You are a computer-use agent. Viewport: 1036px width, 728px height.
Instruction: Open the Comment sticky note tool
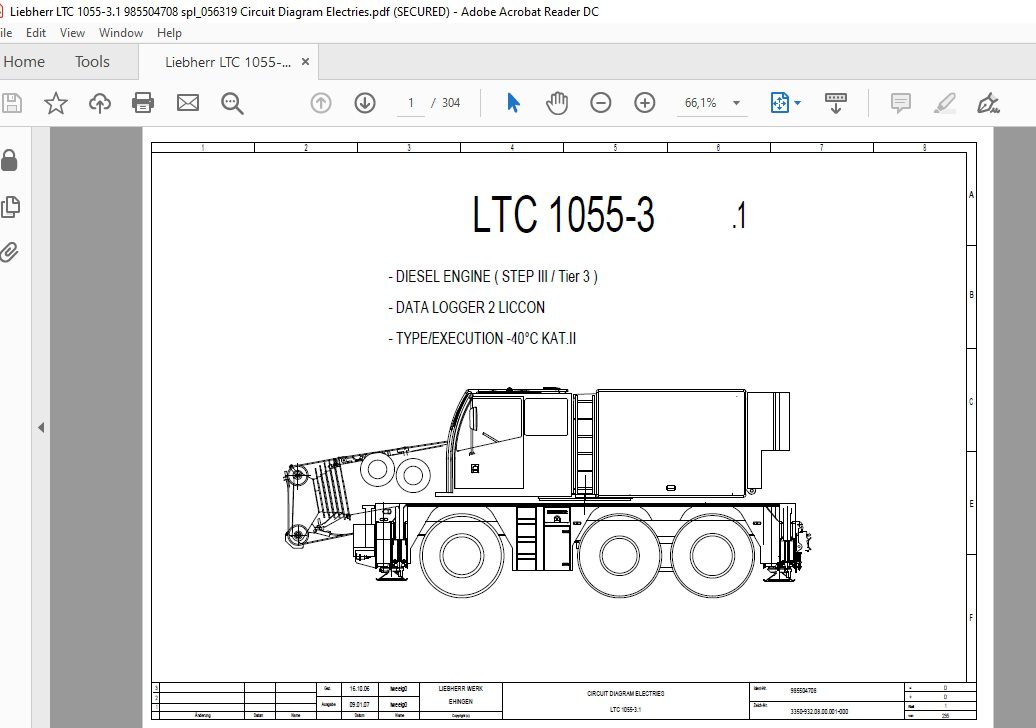tap(899, 102)
